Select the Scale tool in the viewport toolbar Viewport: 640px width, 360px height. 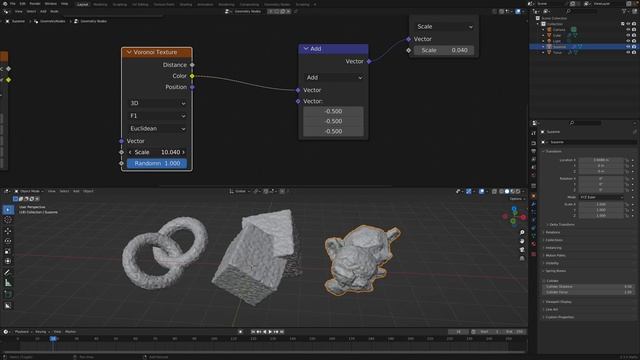point(8,251)
